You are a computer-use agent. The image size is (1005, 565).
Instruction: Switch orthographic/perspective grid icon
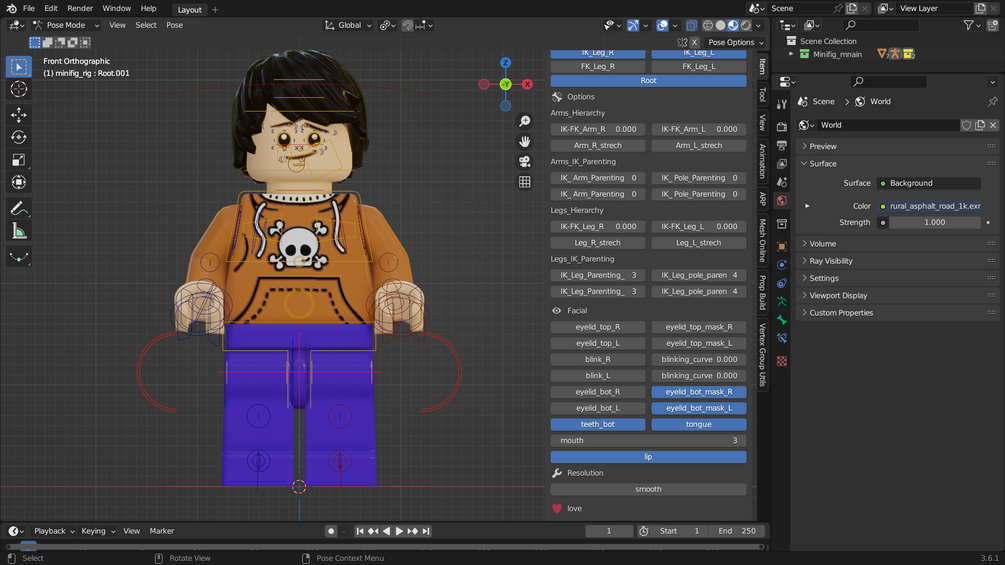coord(525,182)
